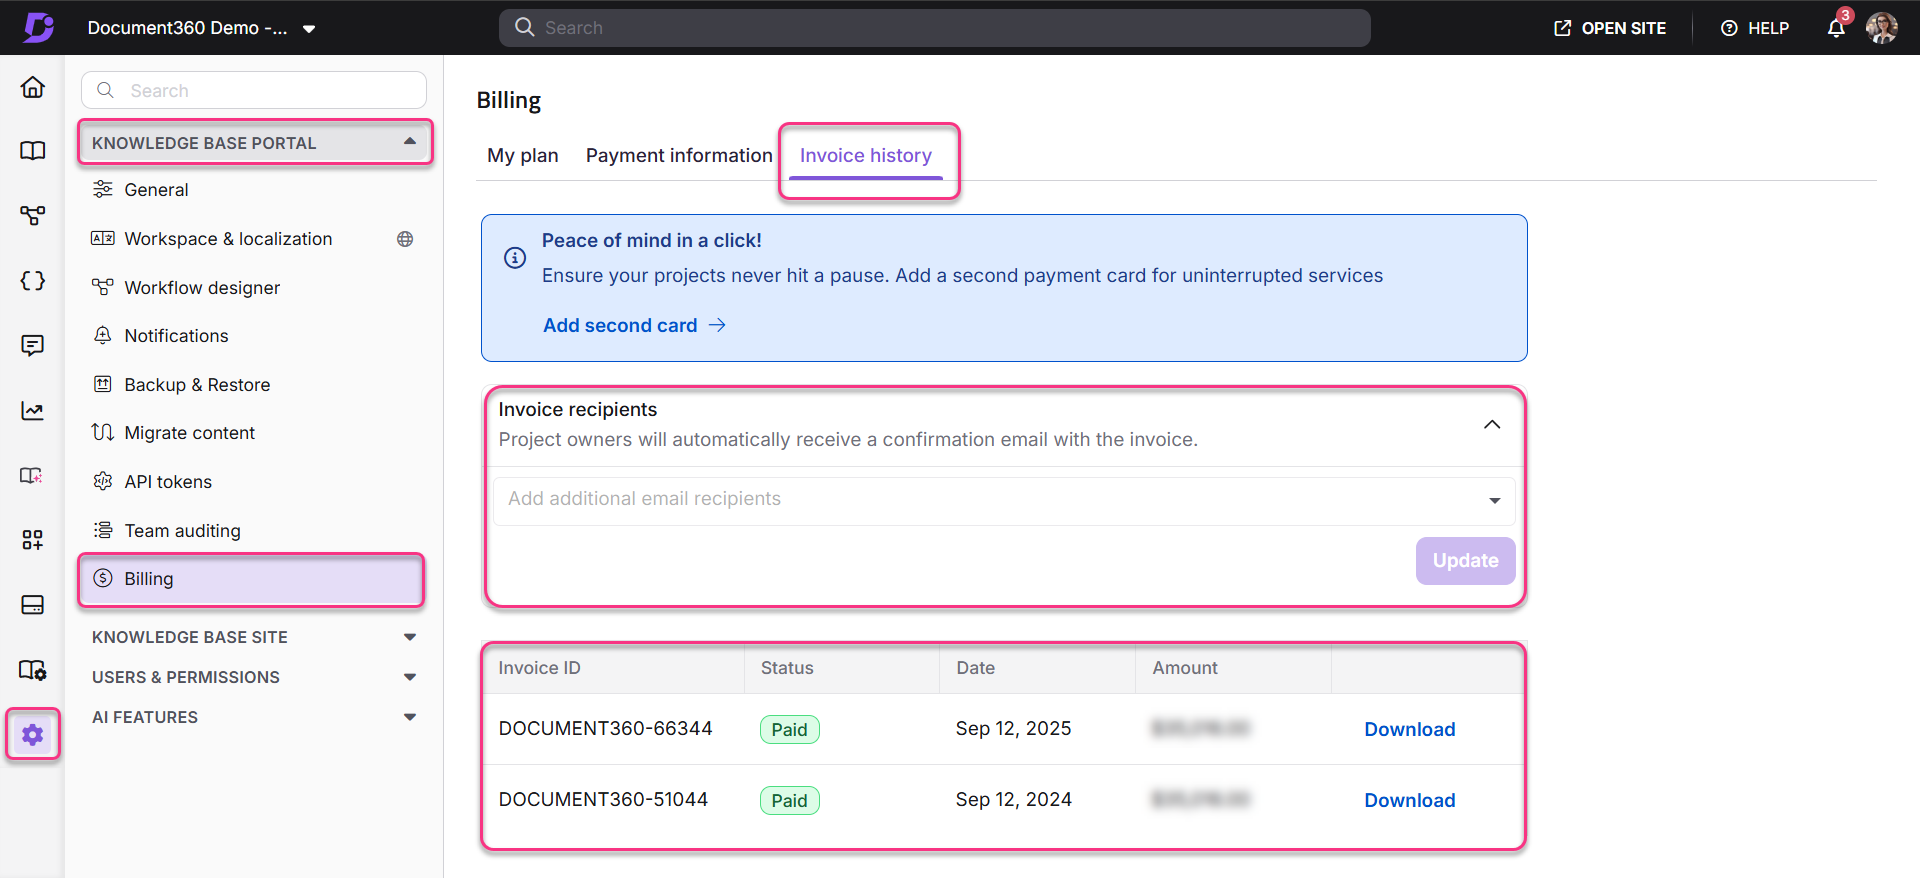Click the Add second card link
This screenshot has width=1920, height=878.
pos(620,325)
